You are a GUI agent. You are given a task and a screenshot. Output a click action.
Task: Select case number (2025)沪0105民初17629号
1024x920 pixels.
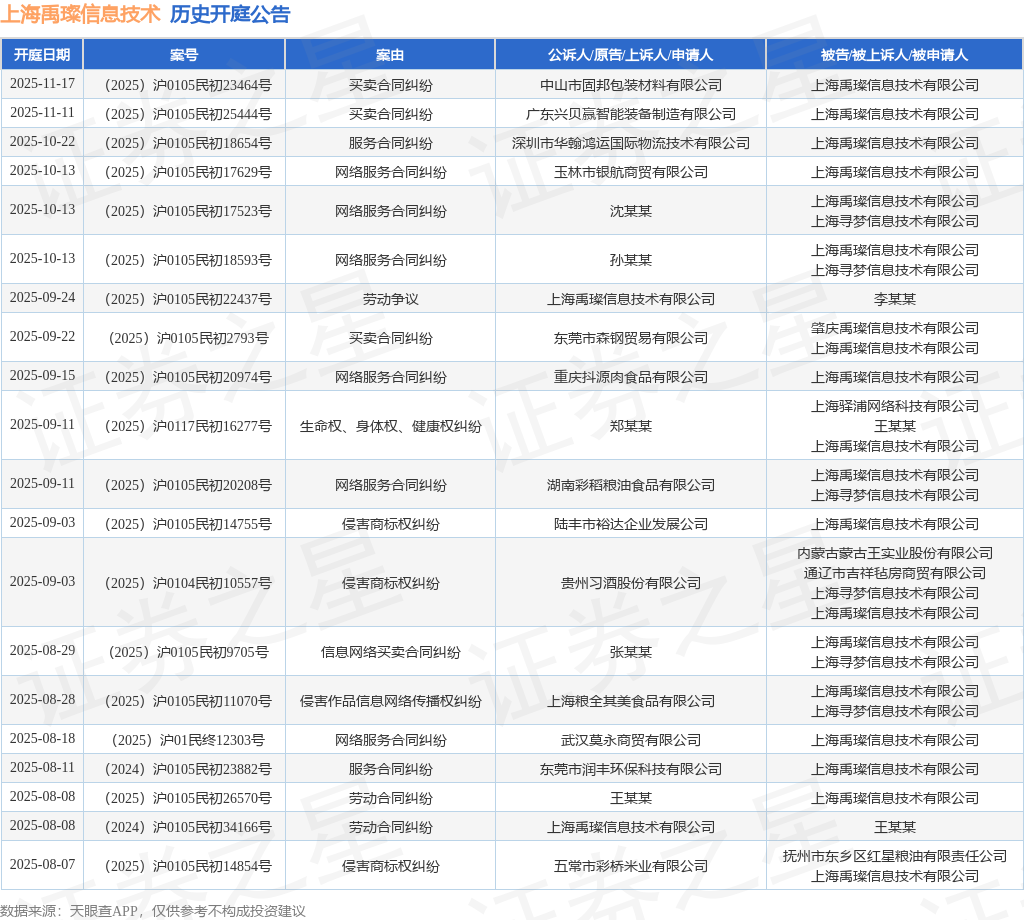point(188,172)
